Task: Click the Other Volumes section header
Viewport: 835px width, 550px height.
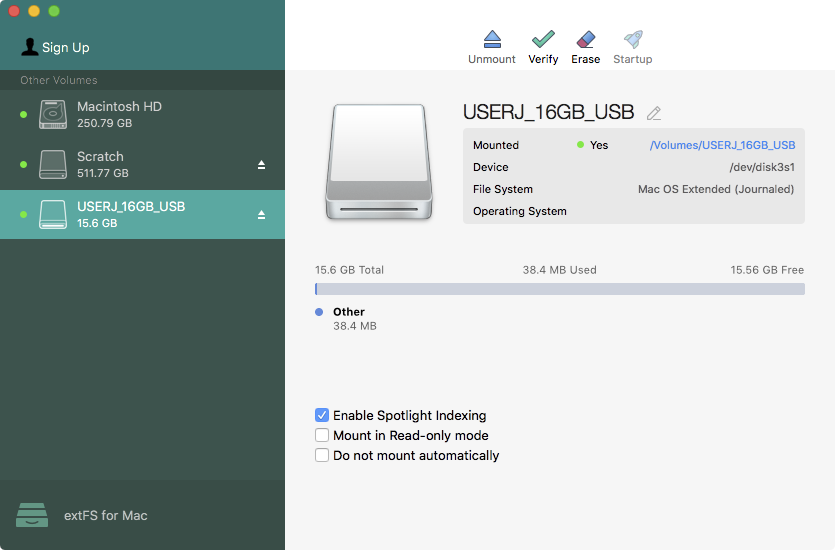Action: (59, 80)
